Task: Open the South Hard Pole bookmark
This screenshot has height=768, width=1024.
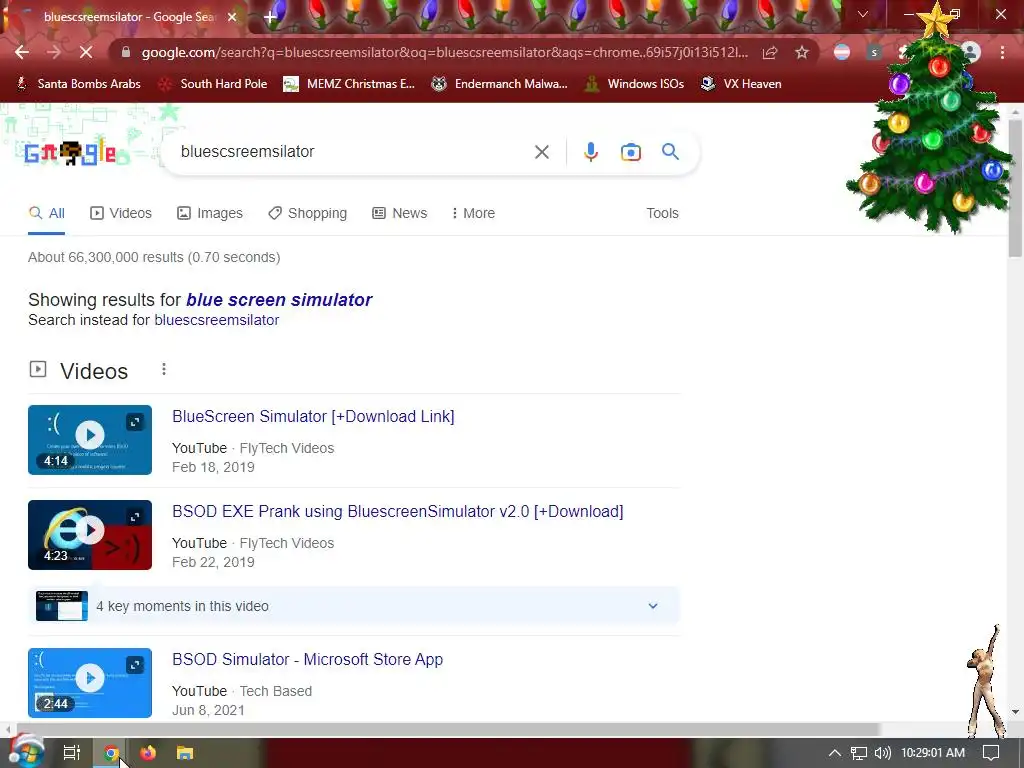Action: pos(214,84)
